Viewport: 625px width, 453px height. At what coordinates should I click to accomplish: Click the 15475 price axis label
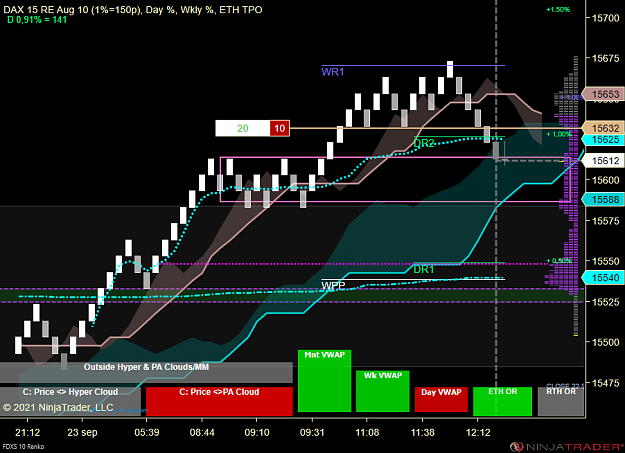pyautogui.click(x=605, y=383)
